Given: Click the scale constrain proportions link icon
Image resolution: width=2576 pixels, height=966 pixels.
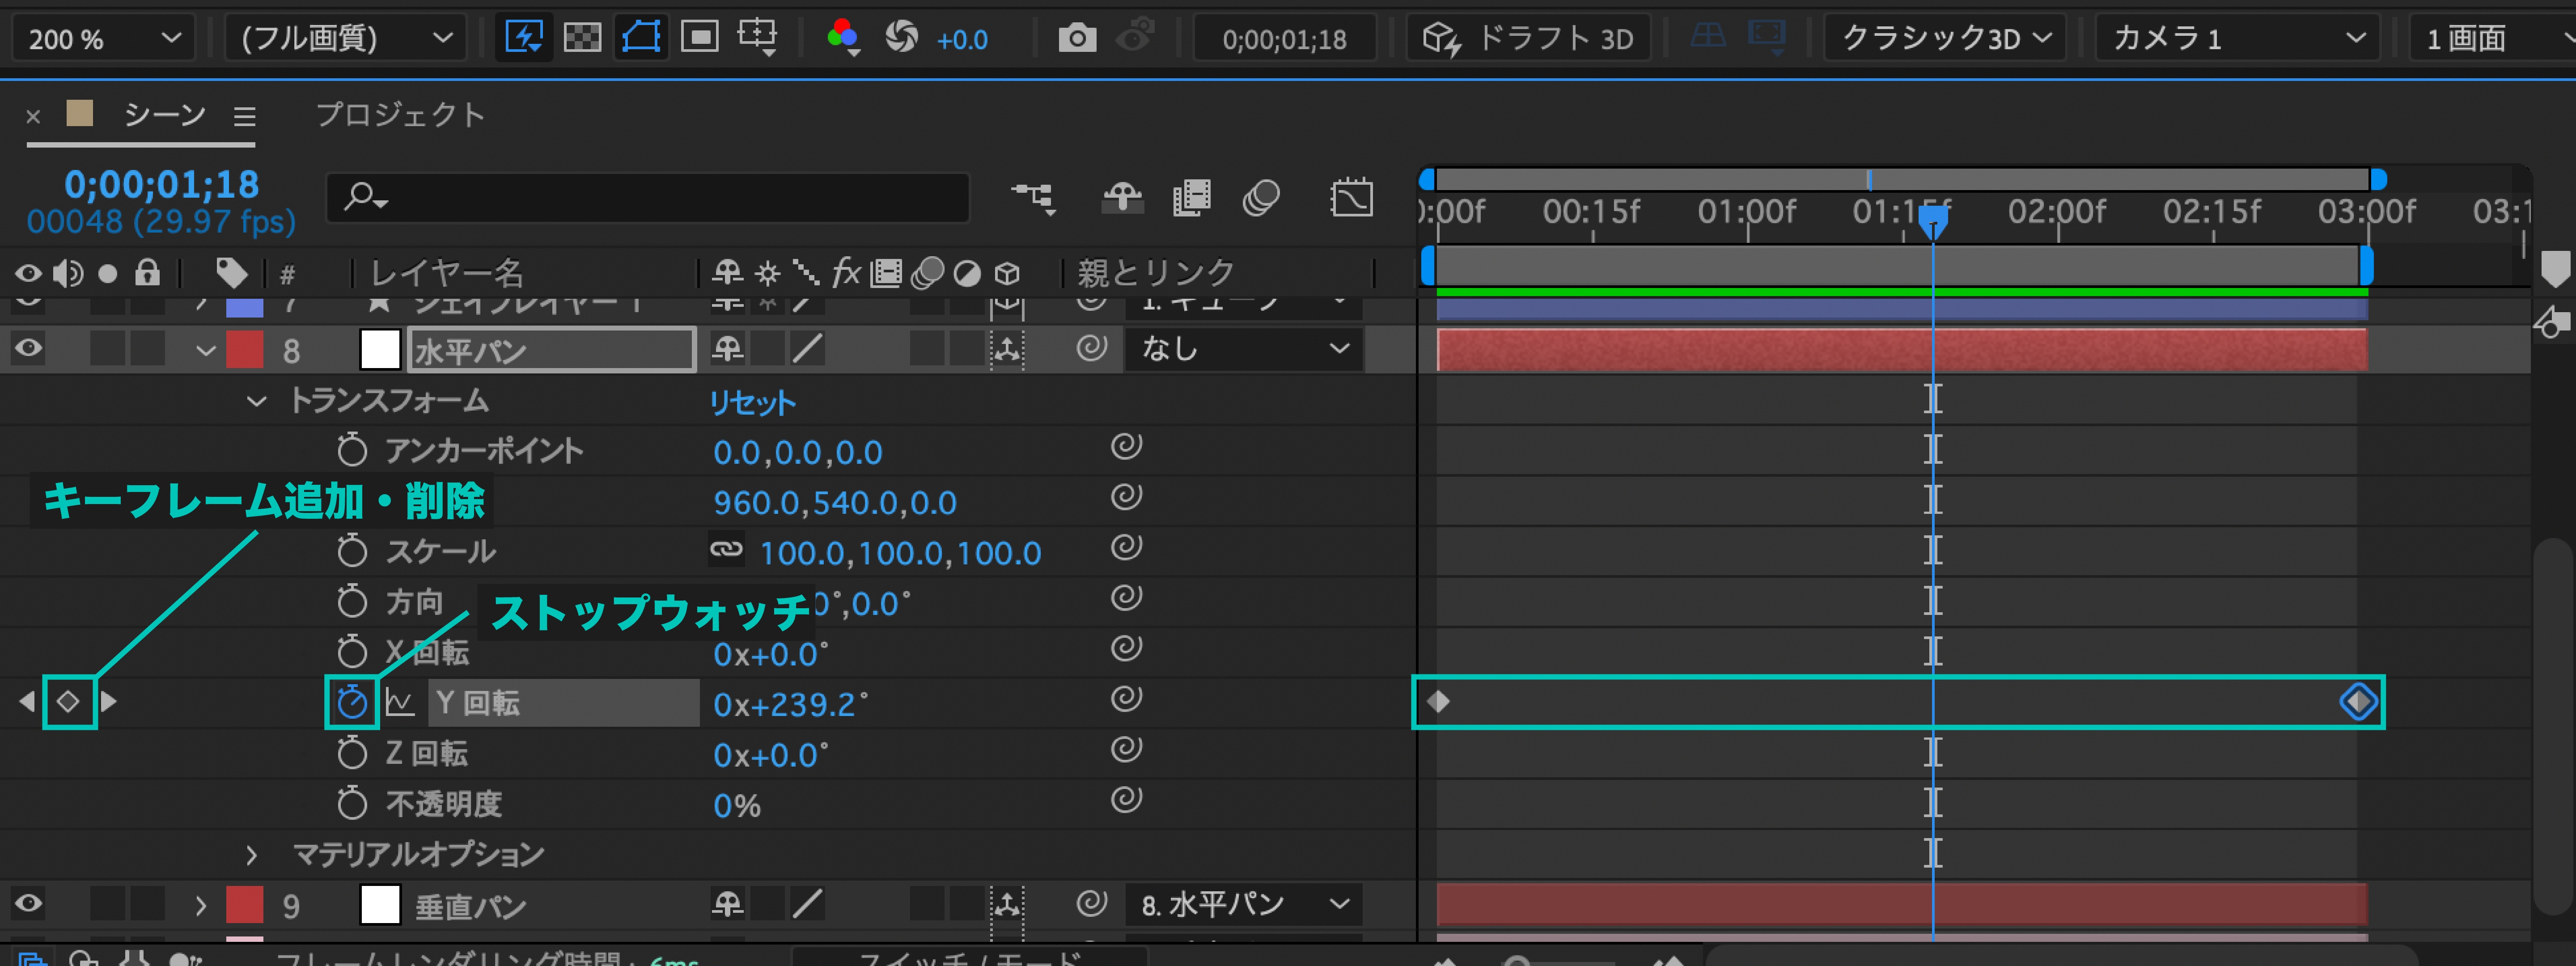Looking at the screenshot, I should pyautogui.click(x=726, y=549).
